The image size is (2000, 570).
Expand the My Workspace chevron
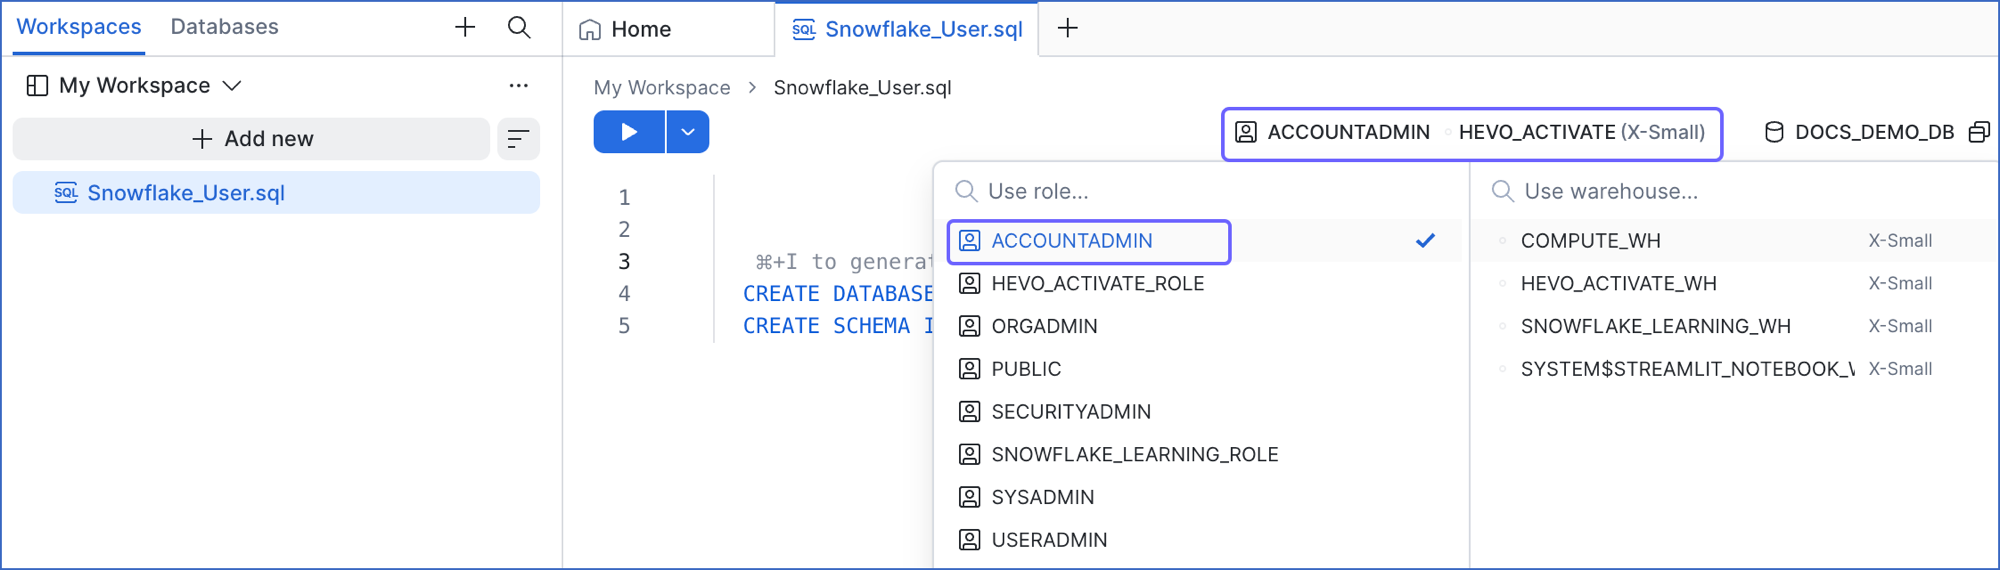(232, 86)
